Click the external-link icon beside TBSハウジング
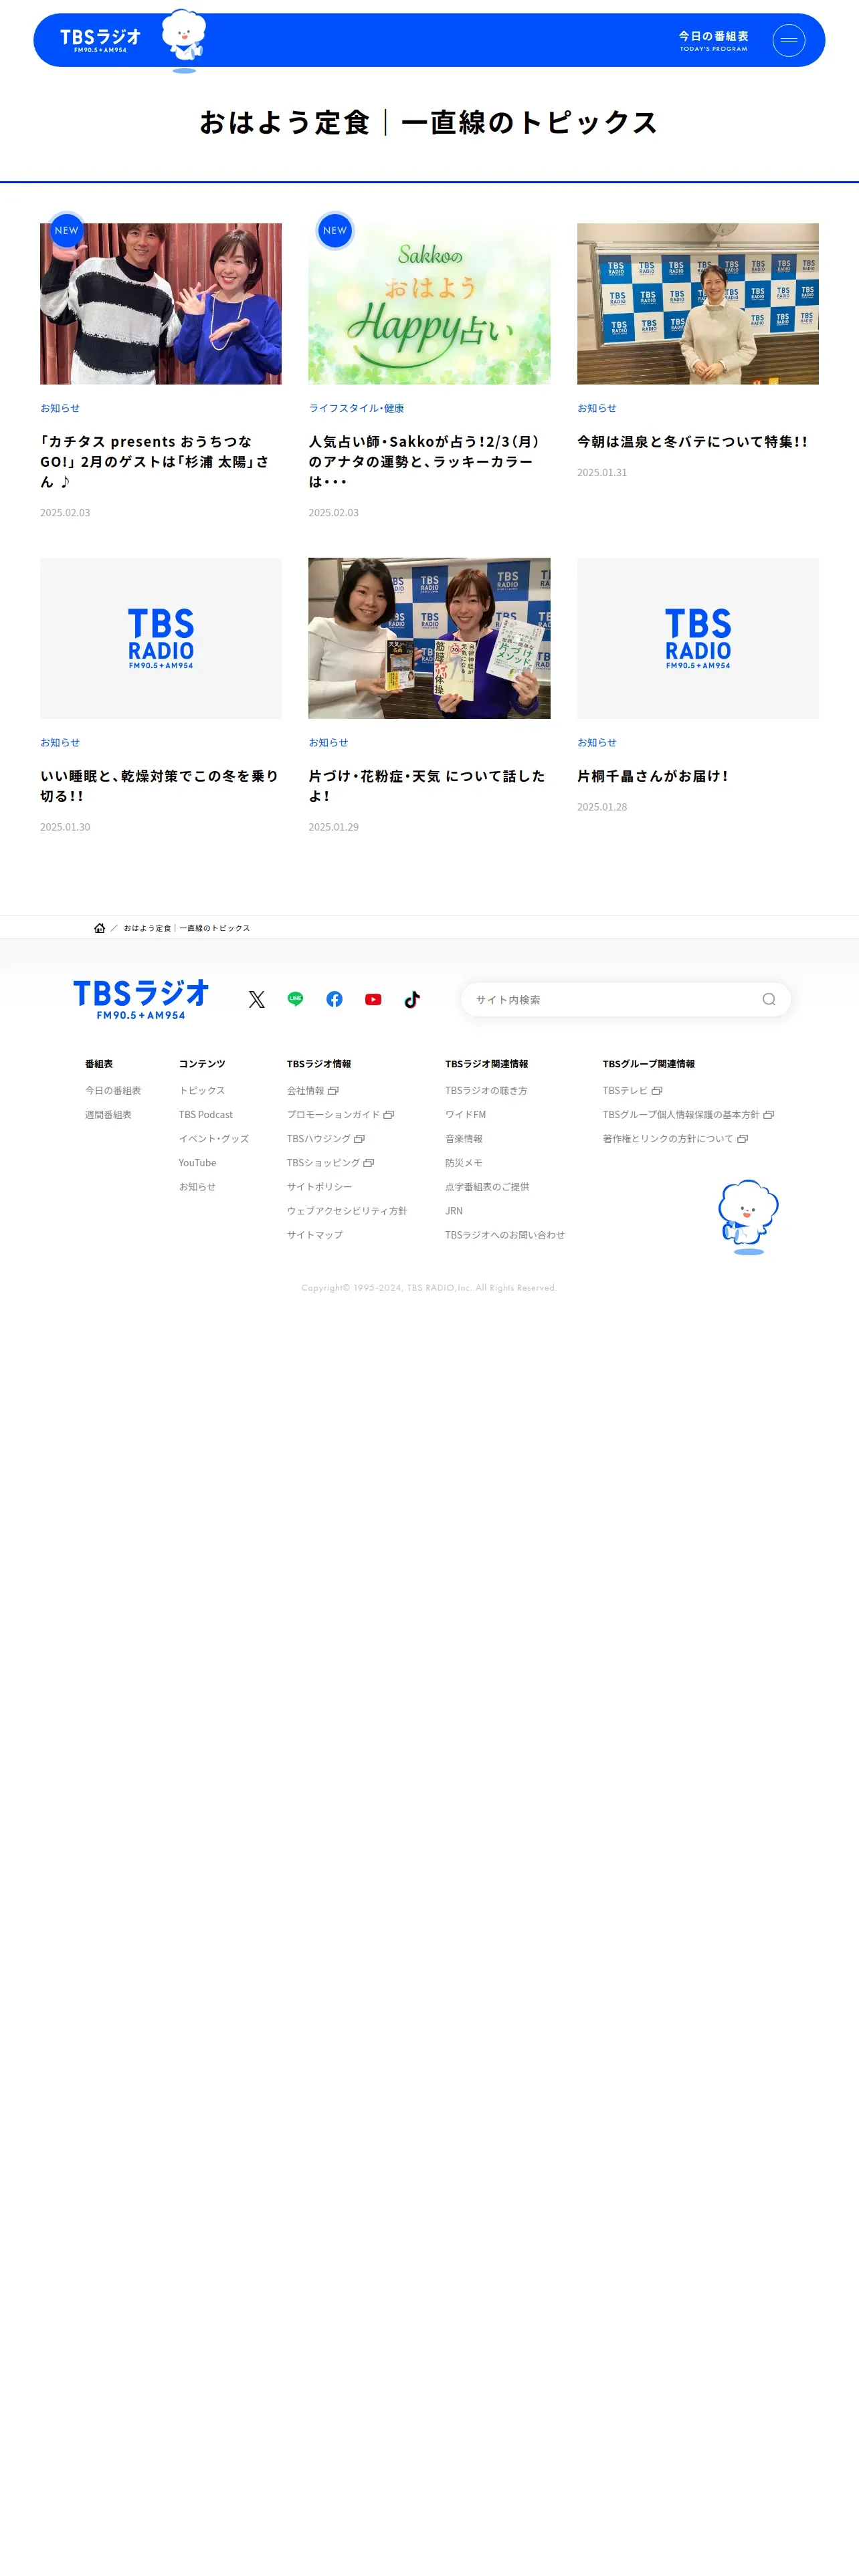Screen dimensions: 859x2576 [x=360, y=1139]
